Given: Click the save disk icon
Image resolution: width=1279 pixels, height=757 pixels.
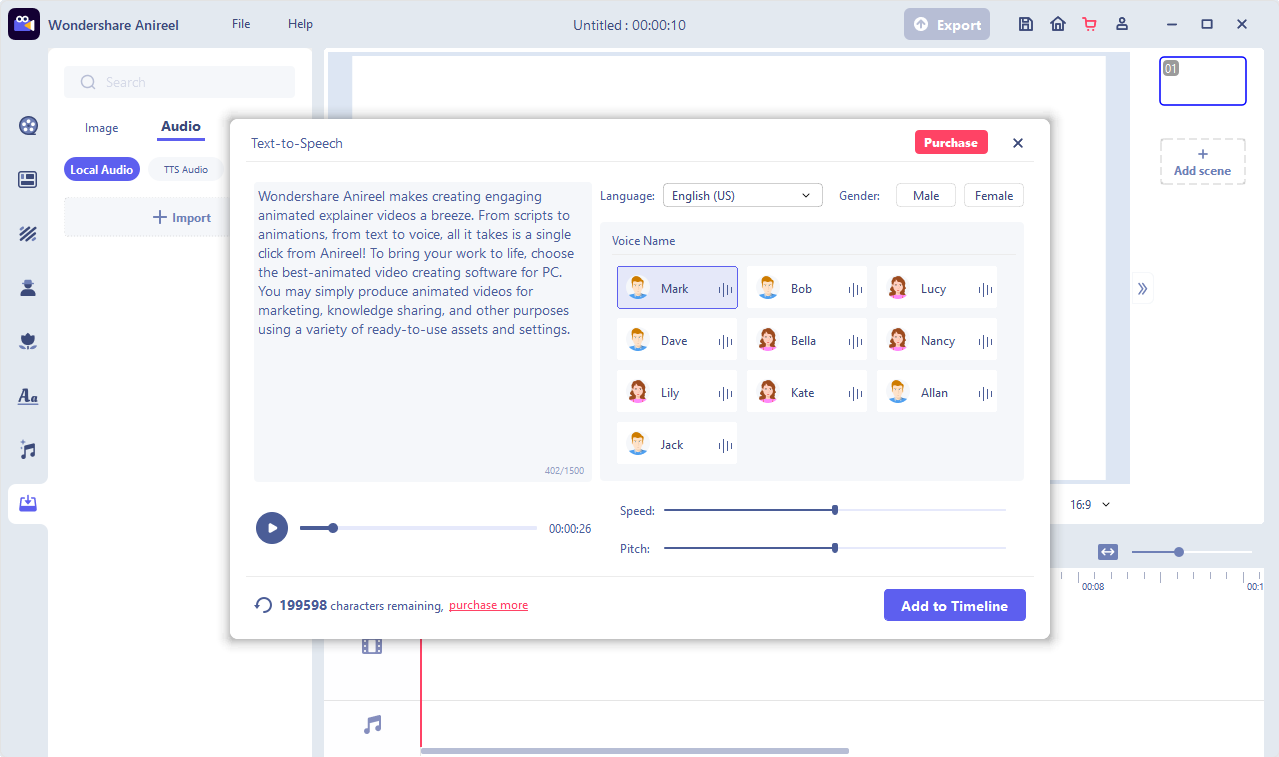Looking at the screenshot, I should [1026, 24].
